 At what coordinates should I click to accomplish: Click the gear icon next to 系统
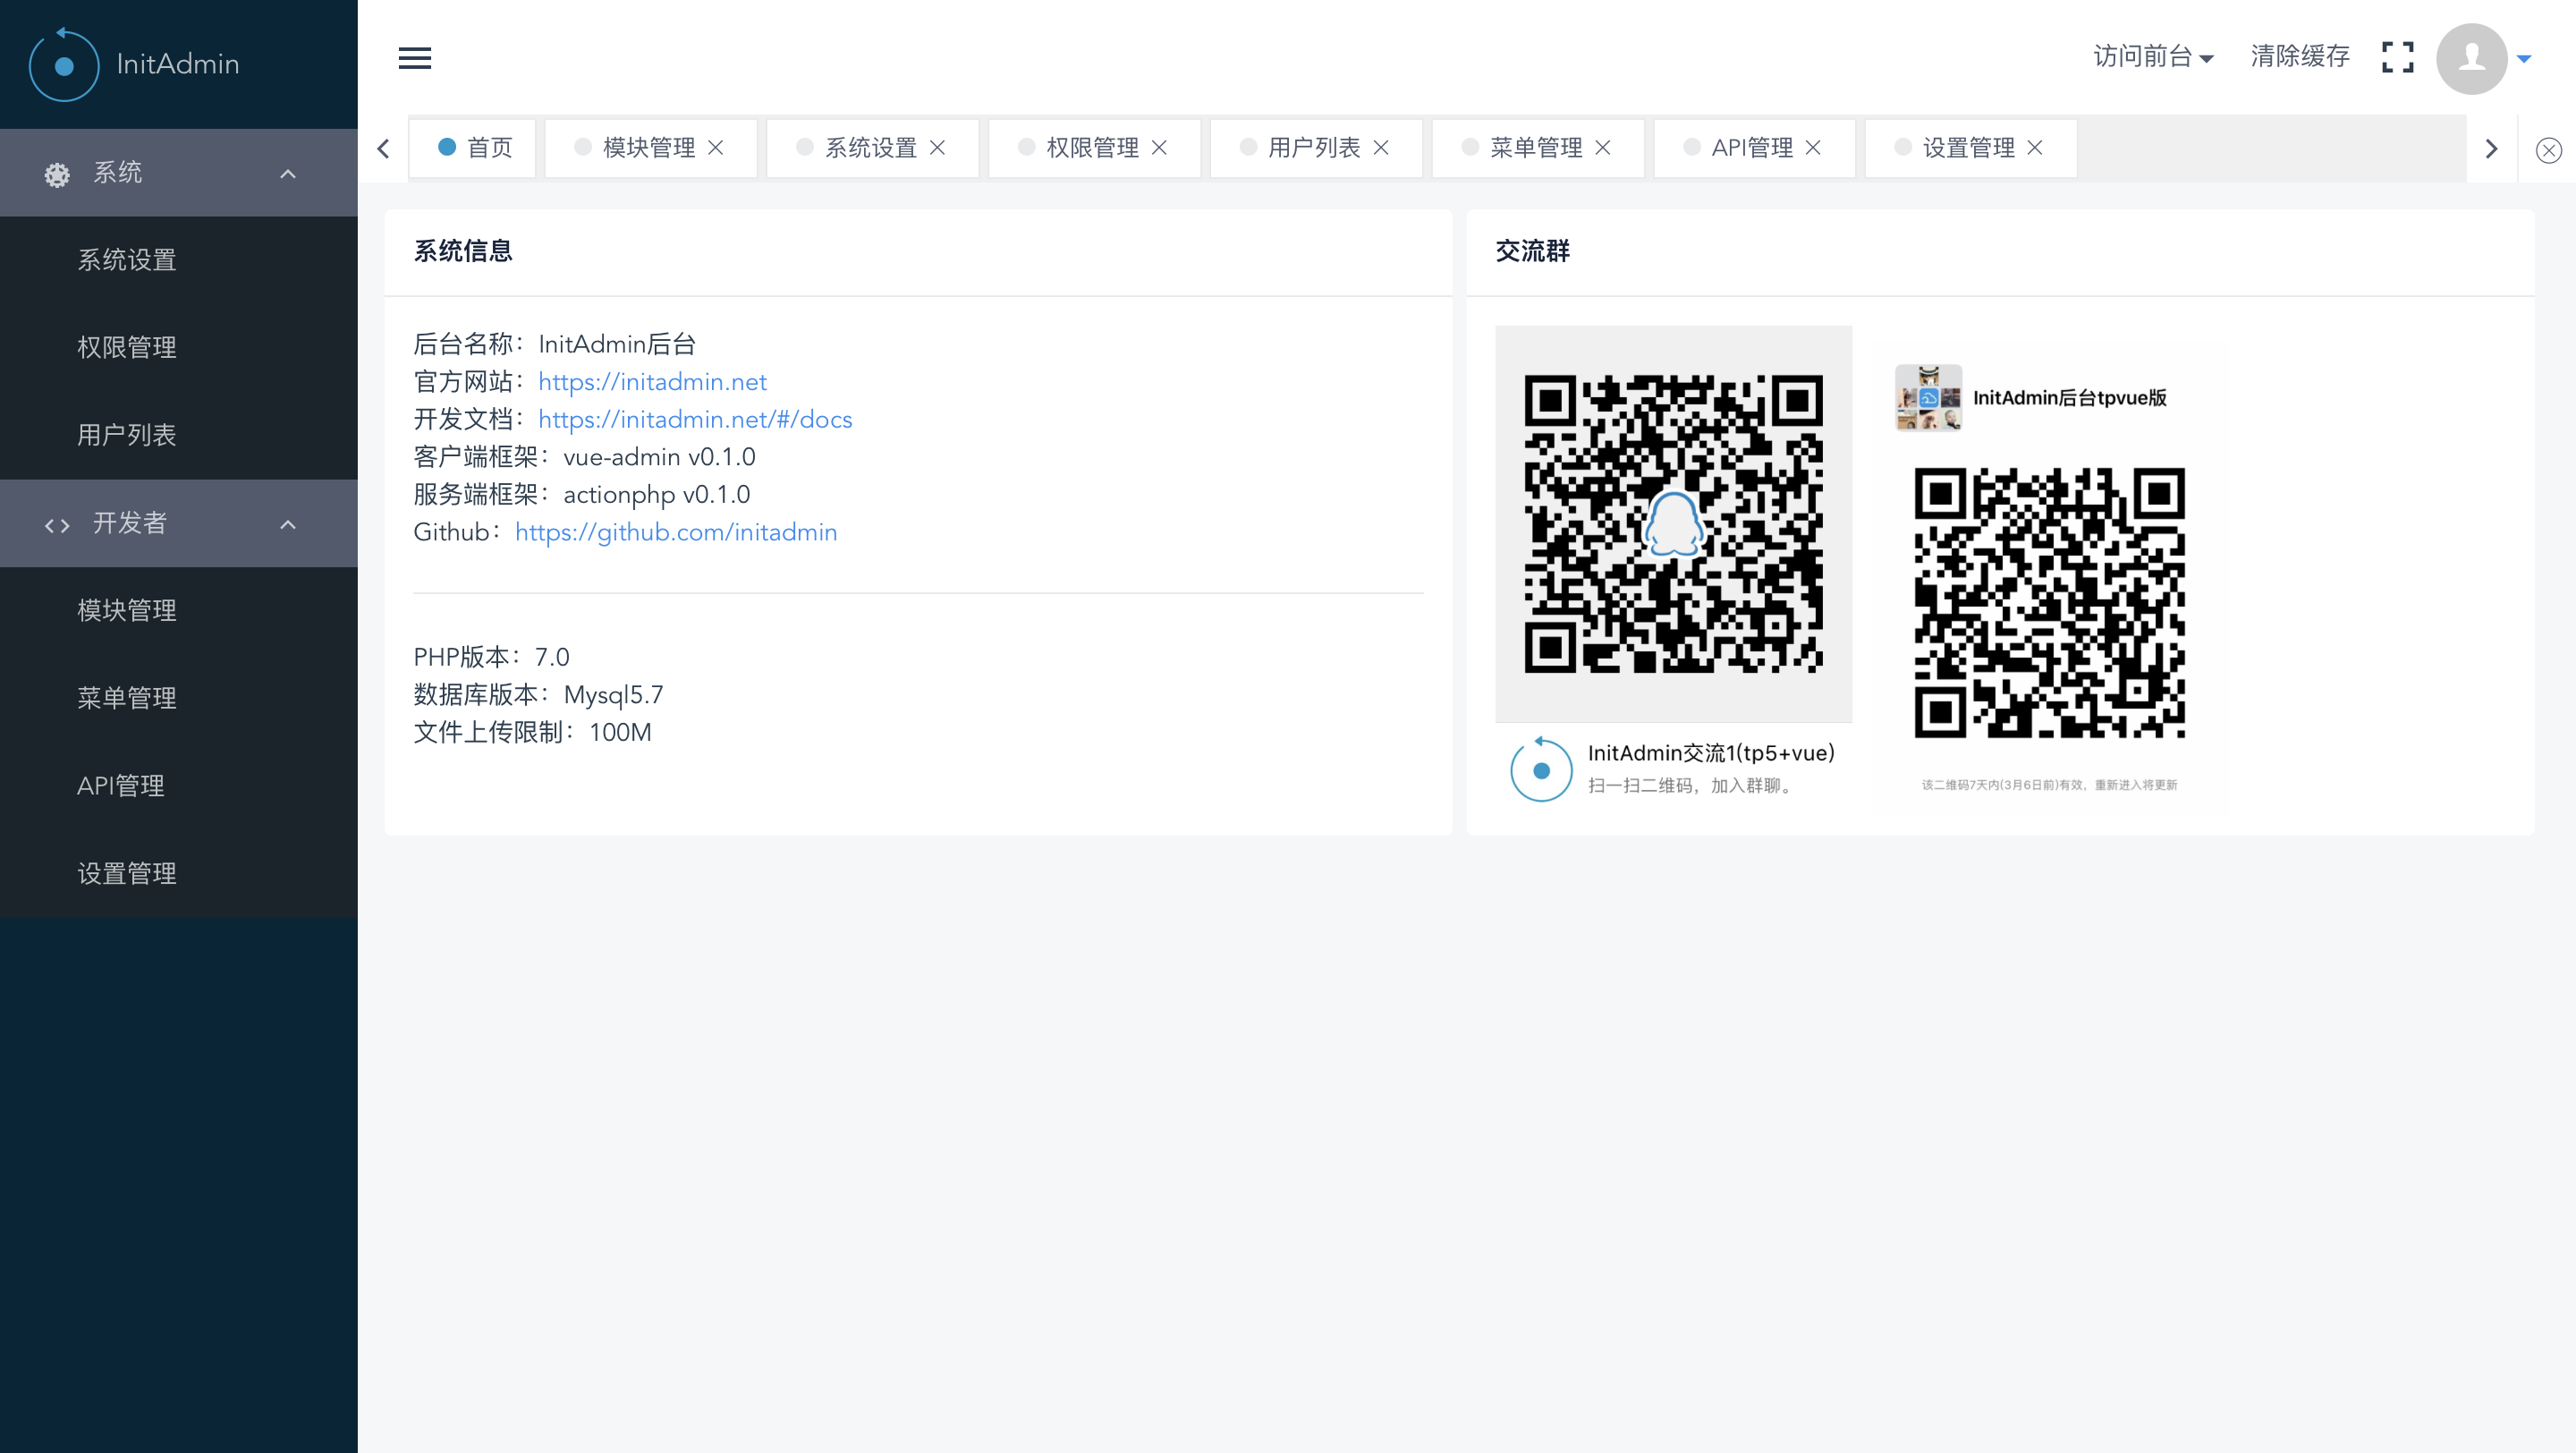[x=57, y=174]
